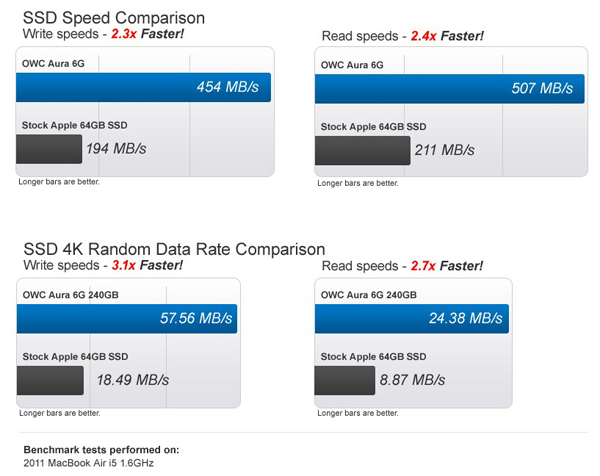Click the dark 194 MB/s bar
This screenshot has width=600, height=476.
49,148
